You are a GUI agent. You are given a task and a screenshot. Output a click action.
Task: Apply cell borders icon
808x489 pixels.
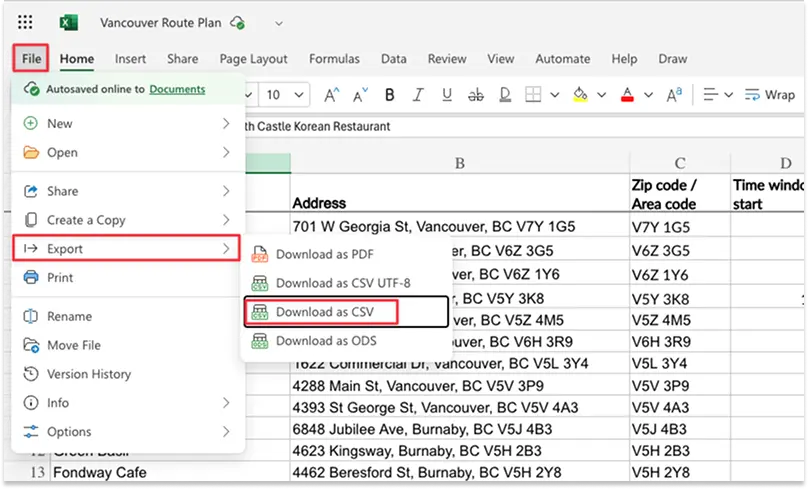click(533, 95)
